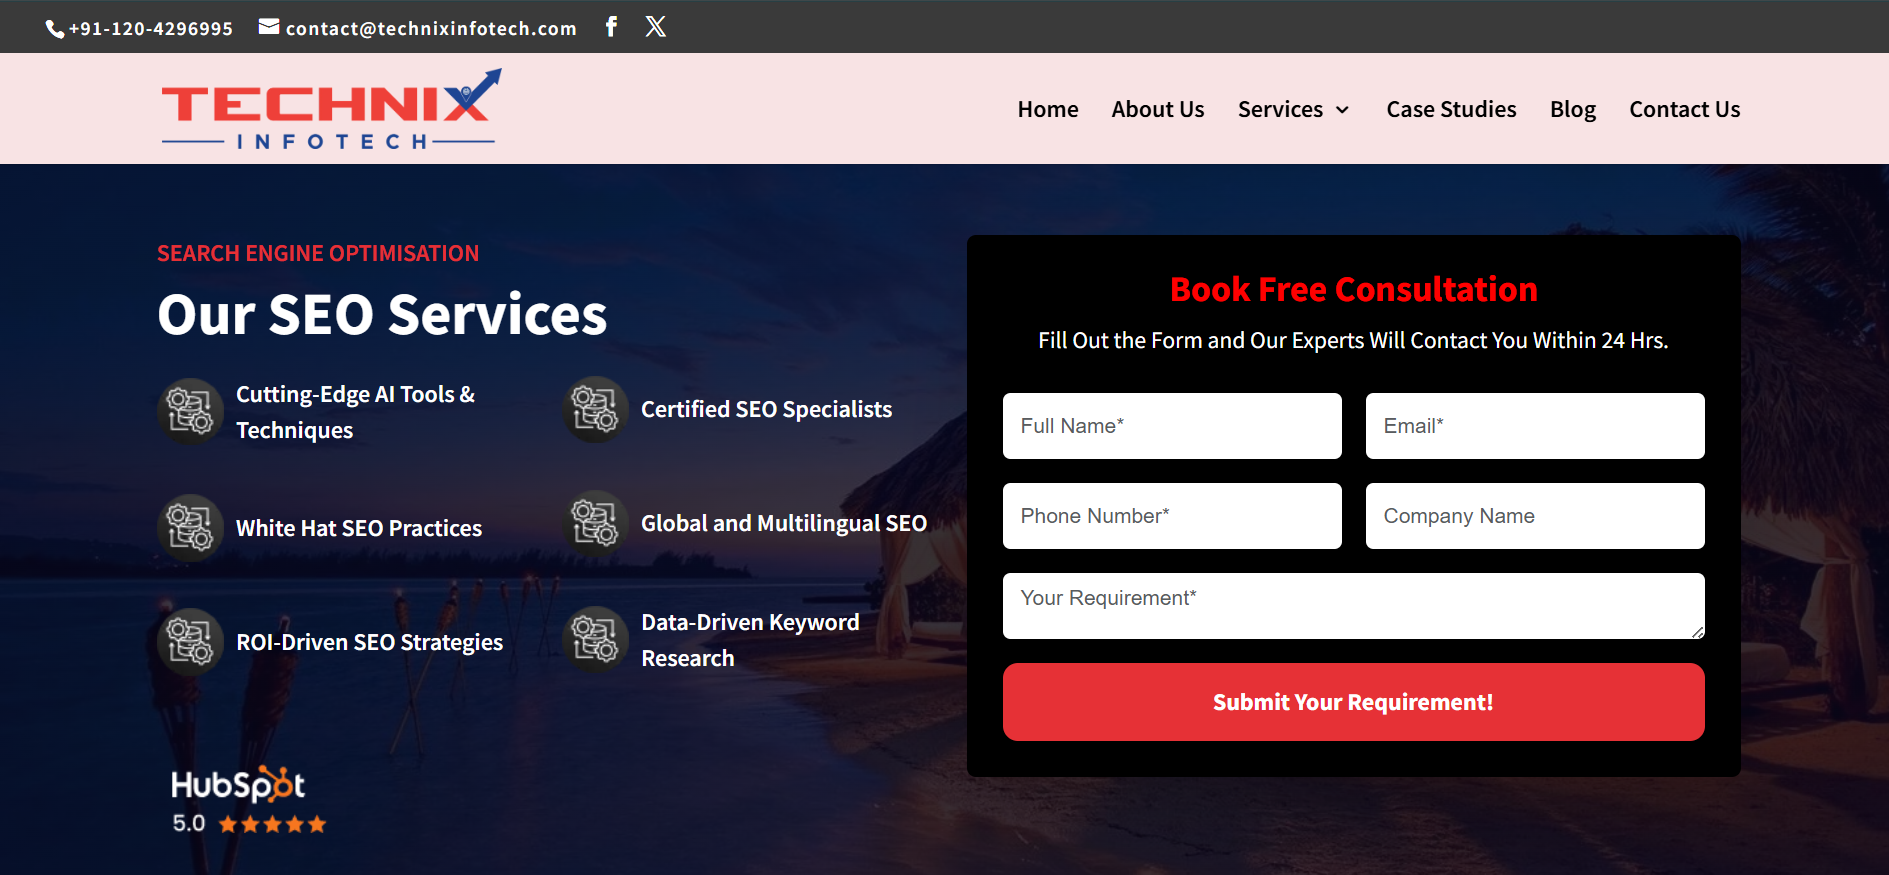Open the About Us menu item

[1158, 109]
